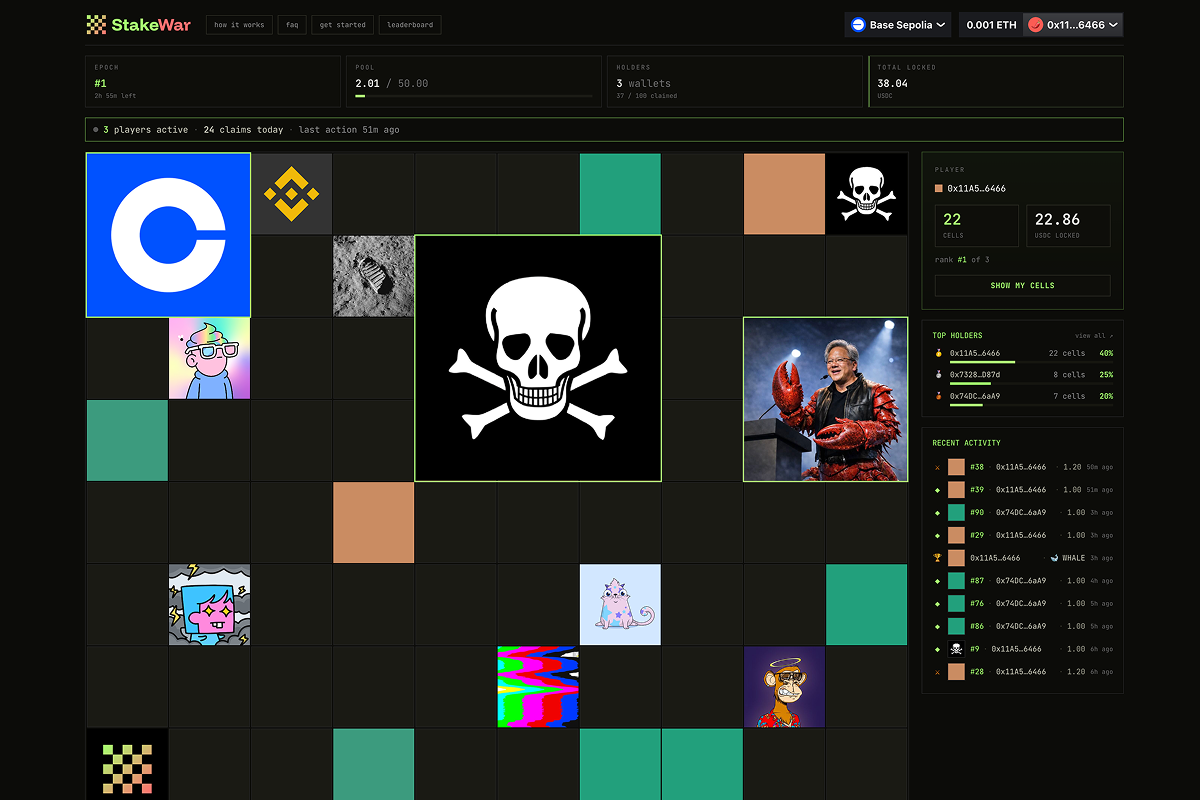Click the '3 players active' status text
The height and width of the screenshot is (800, 1200).
(146, 130)
